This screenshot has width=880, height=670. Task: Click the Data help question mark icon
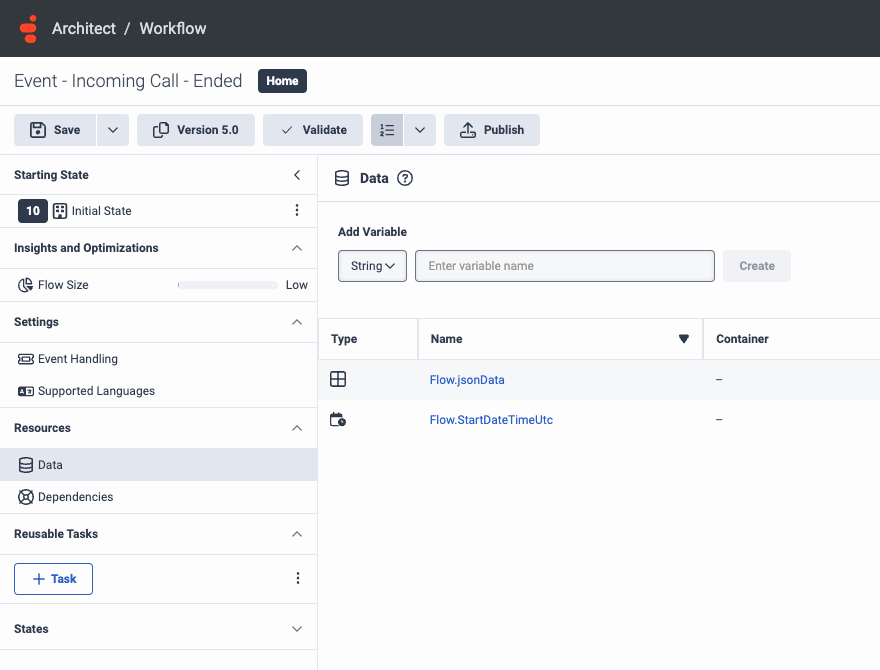405,178
